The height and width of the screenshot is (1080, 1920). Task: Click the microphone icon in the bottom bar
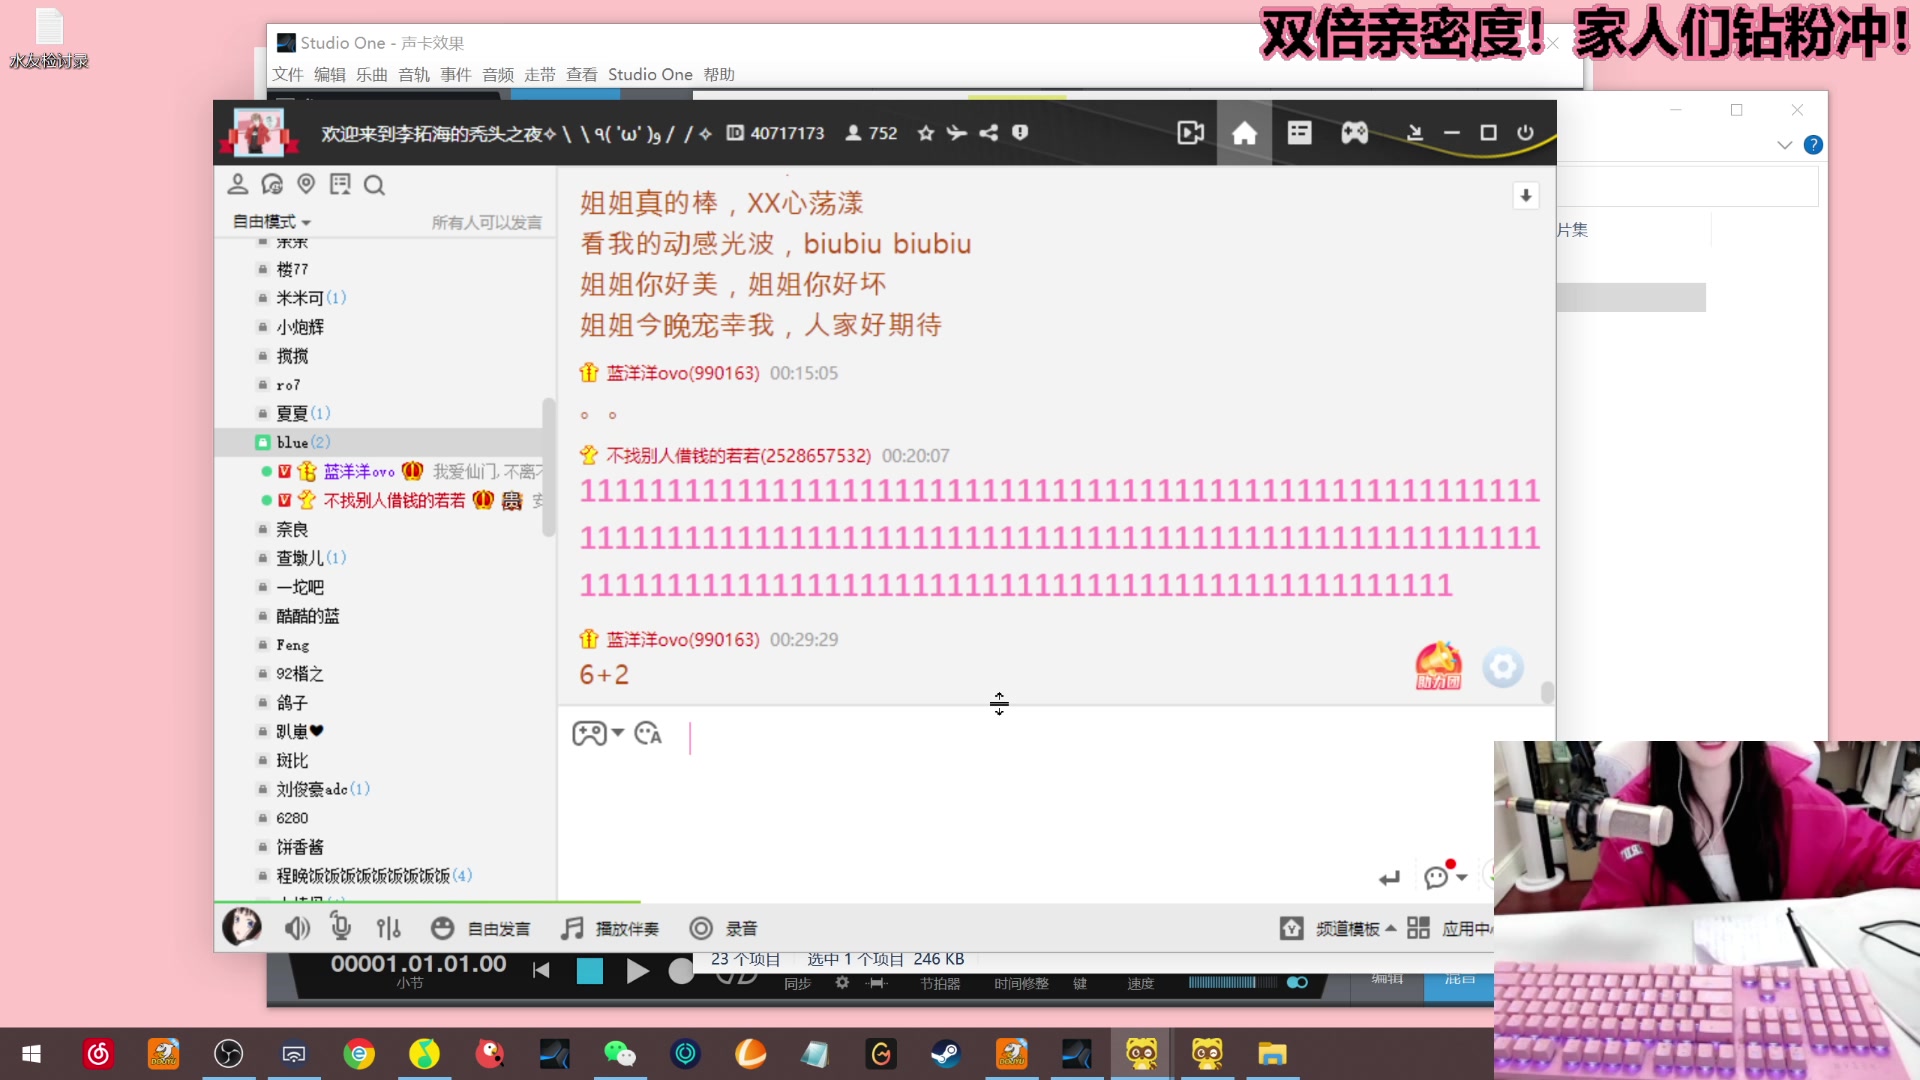pos(340,928)
